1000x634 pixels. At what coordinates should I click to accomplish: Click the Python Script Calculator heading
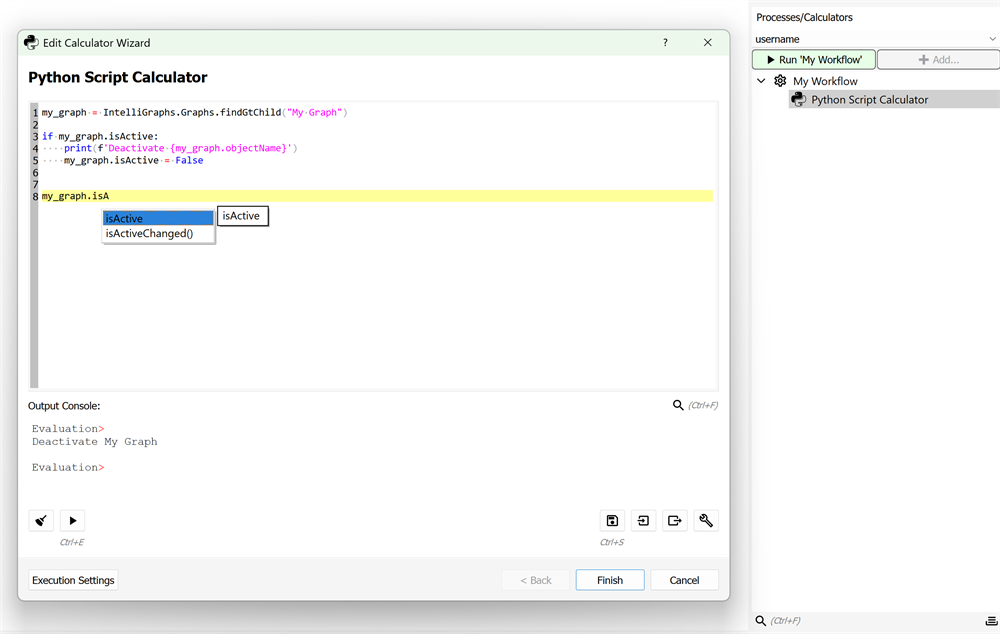(118, 77)
